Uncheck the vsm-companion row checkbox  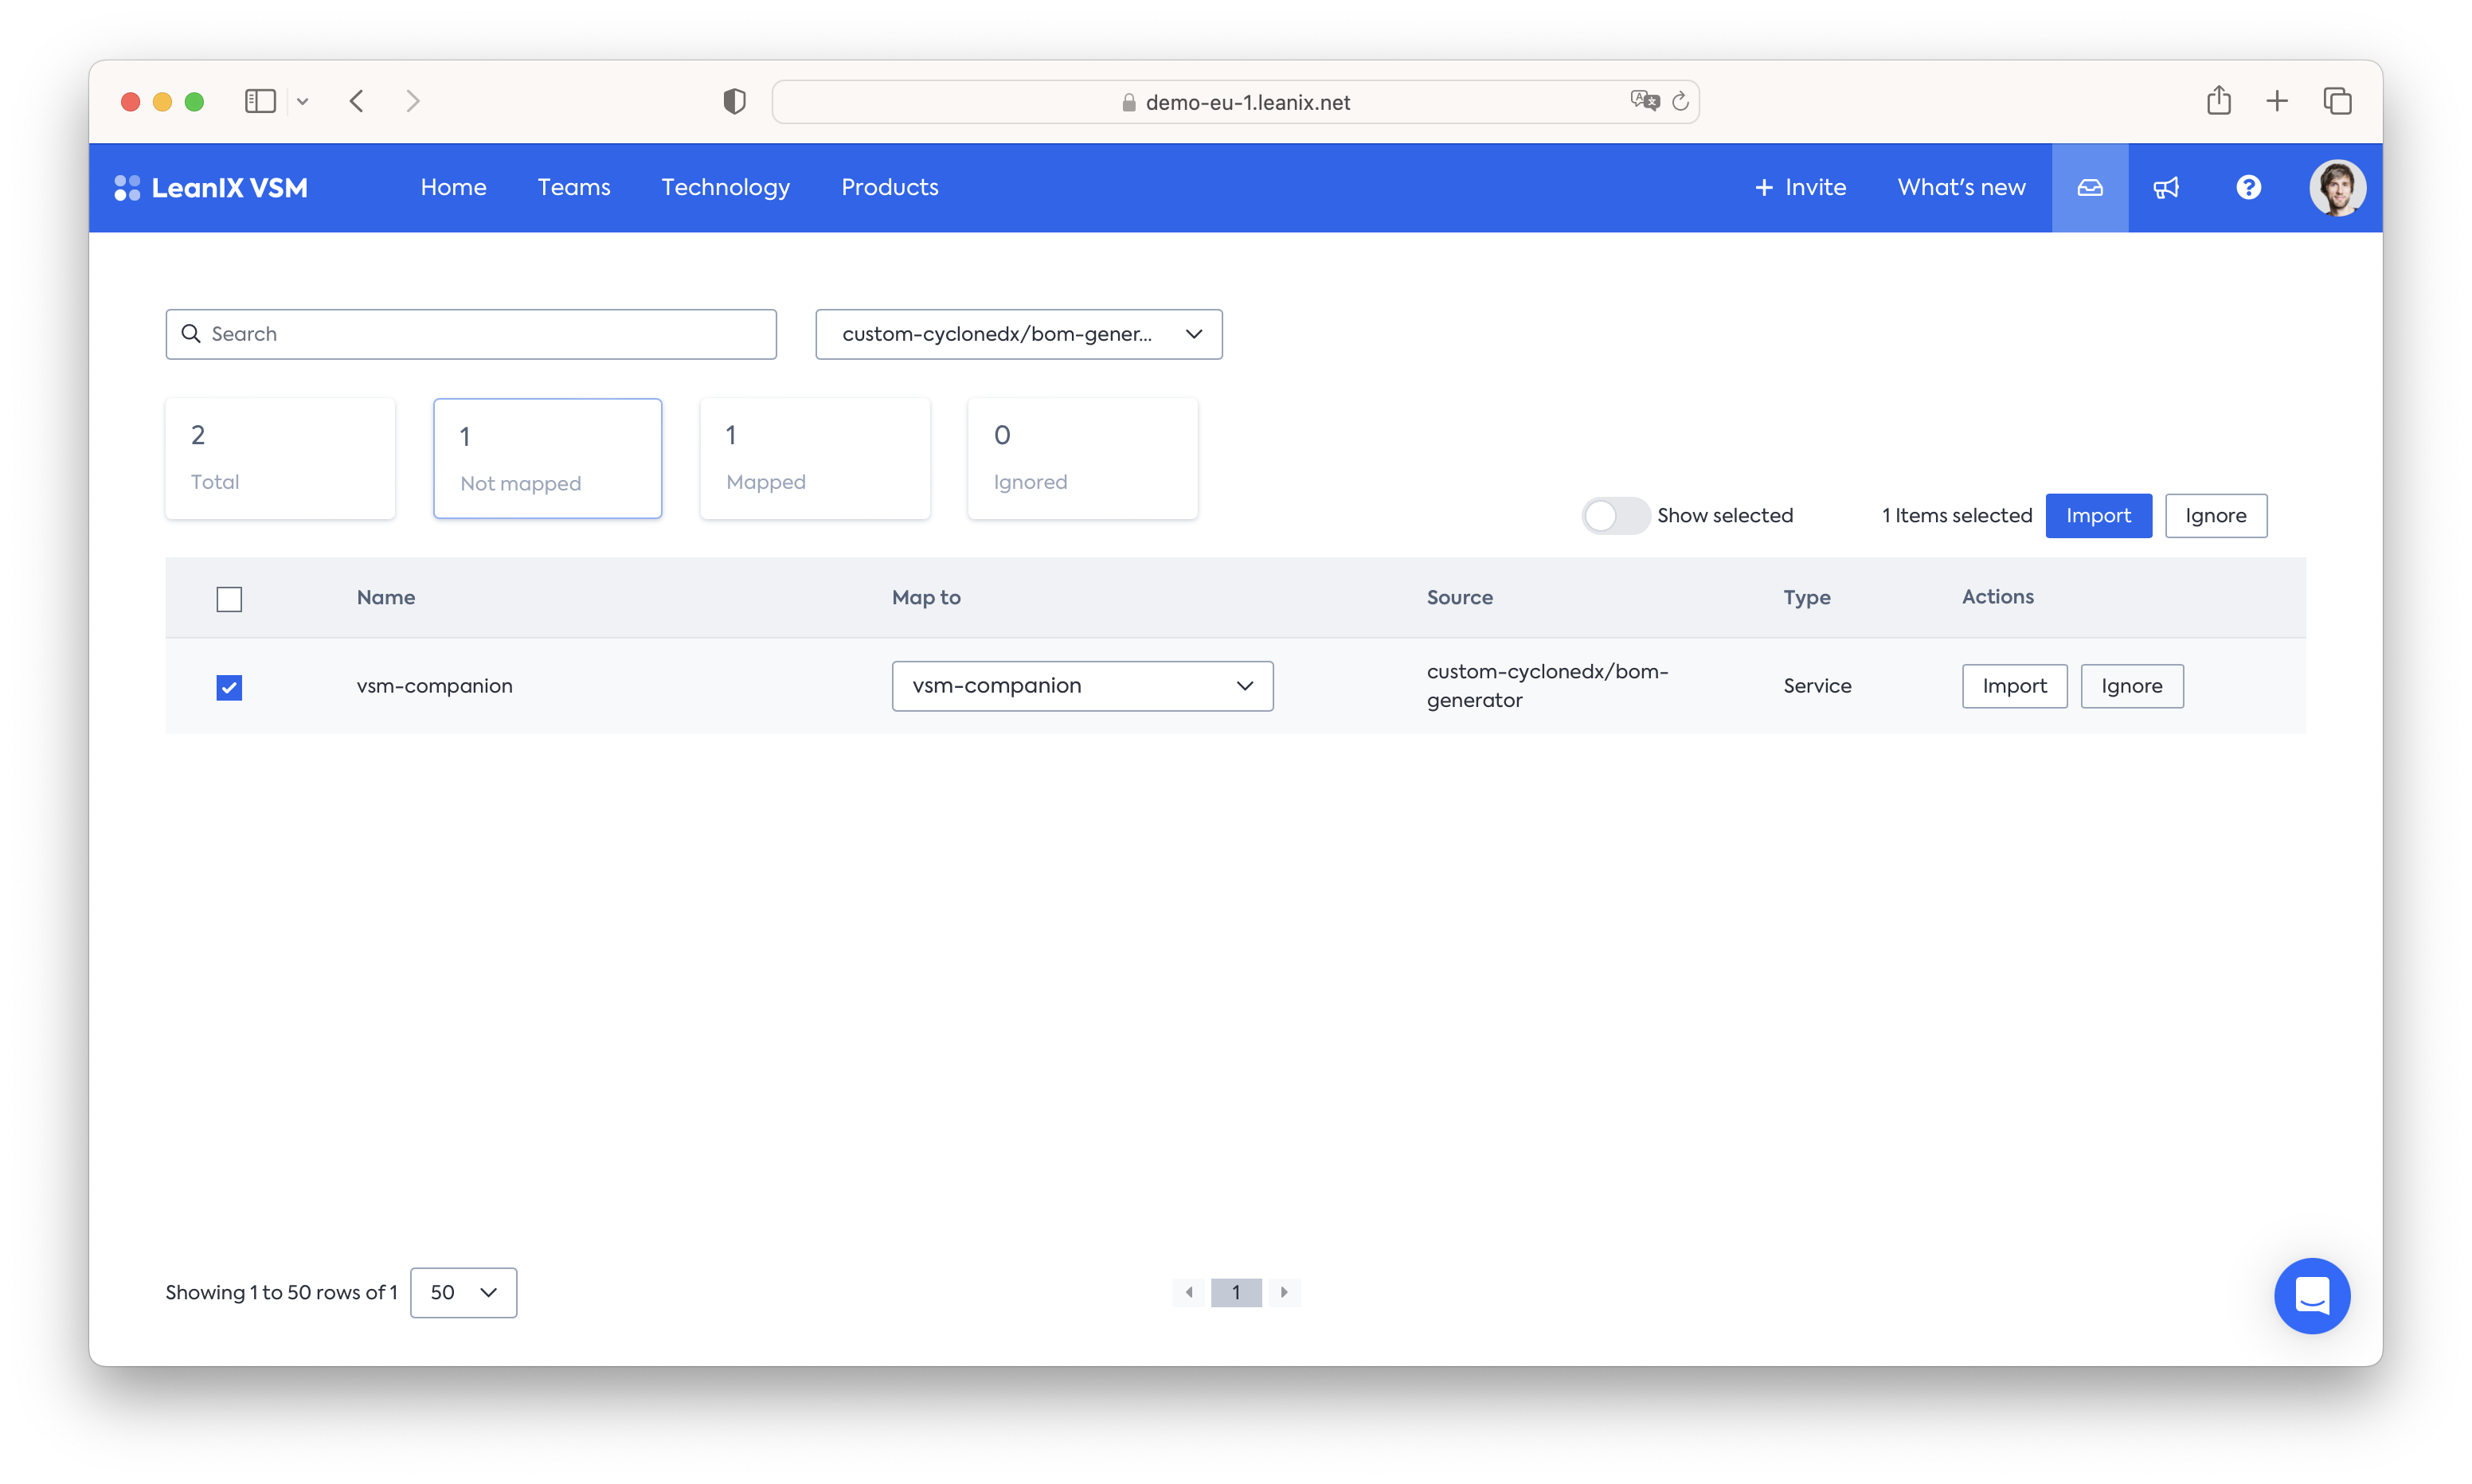229,687
